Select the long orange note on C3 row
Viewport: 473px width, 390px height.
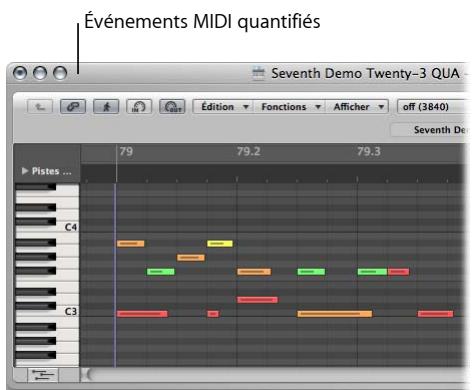pos(335,314)
